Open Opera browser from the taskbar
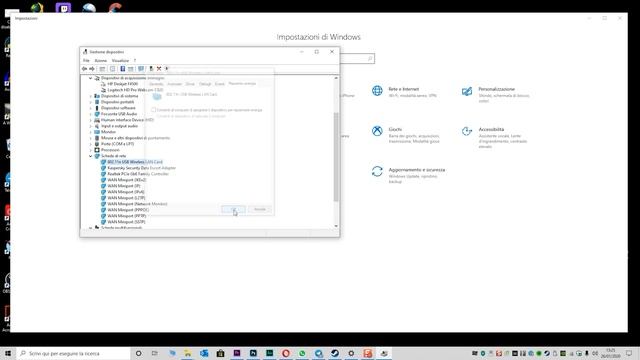 (x=286, y=353)
